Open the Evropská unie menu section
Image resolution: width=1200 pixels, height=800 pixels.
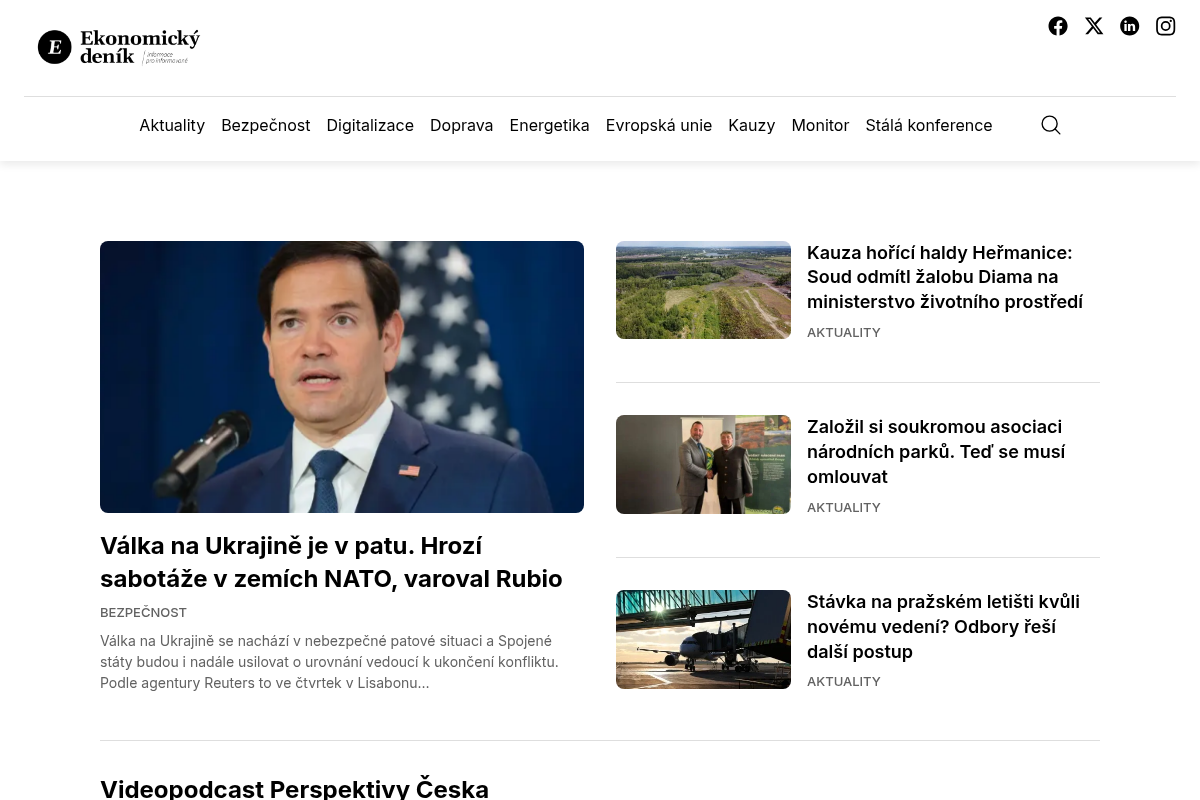(x=659, y=125)
